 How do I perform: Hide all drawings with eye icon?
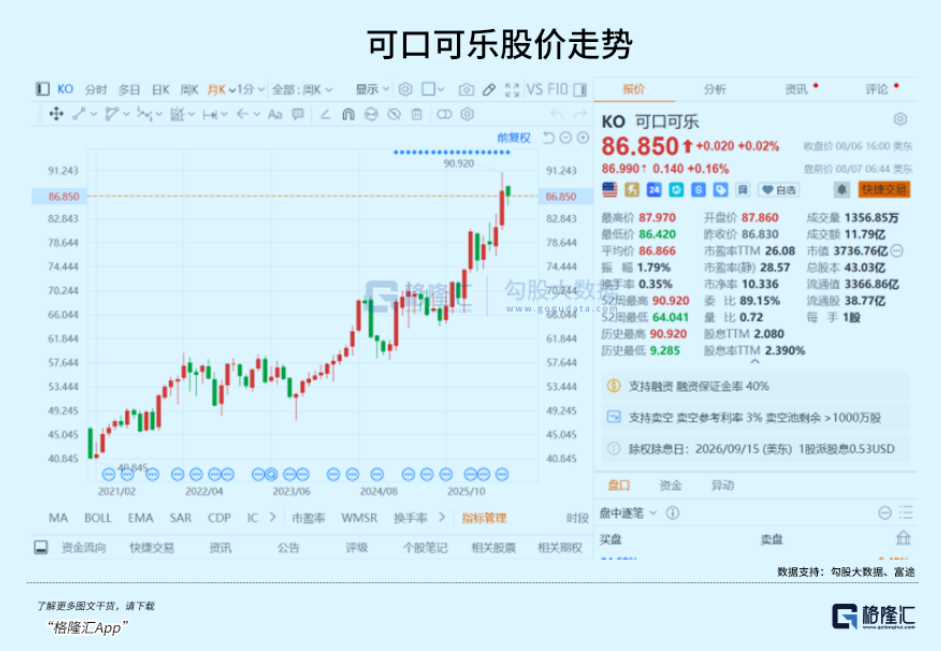[394, 114]
